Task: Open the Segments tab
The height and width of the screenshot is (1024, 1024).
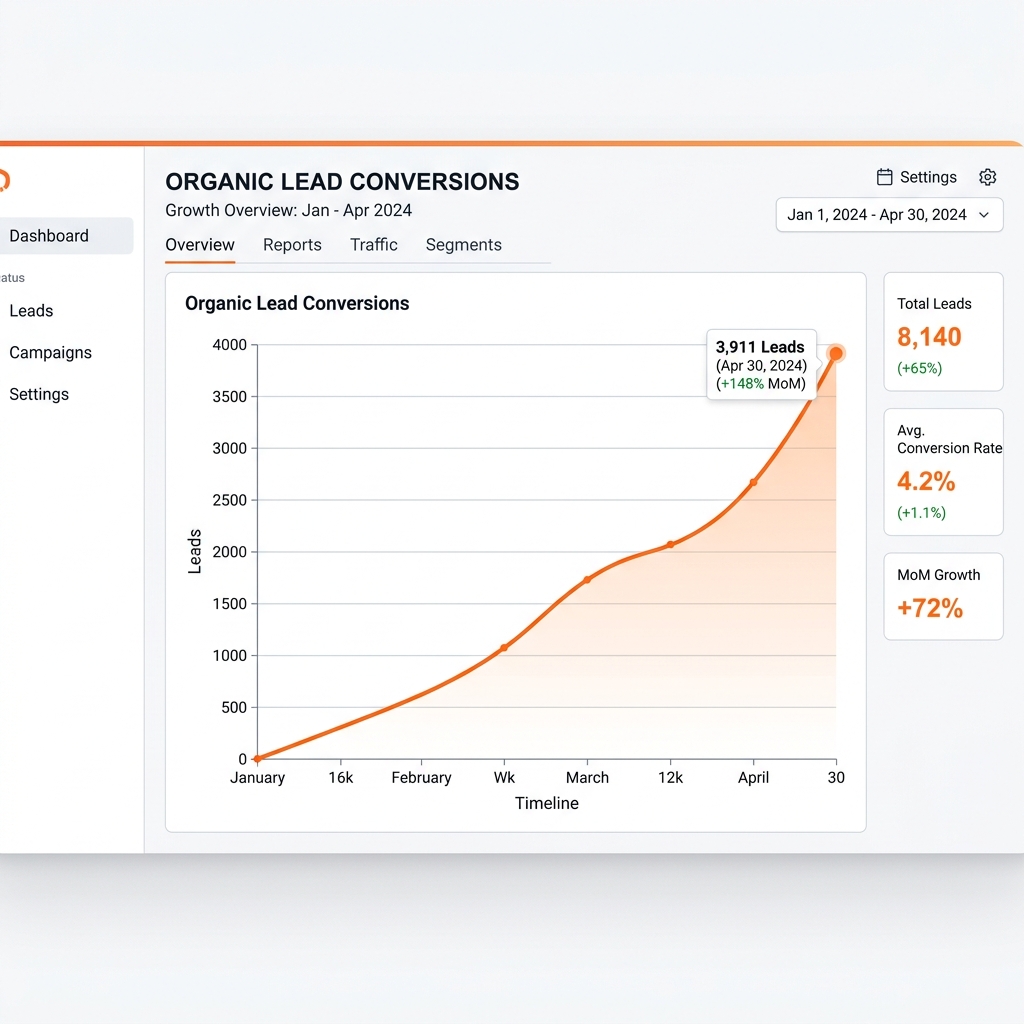Action: 464,245
